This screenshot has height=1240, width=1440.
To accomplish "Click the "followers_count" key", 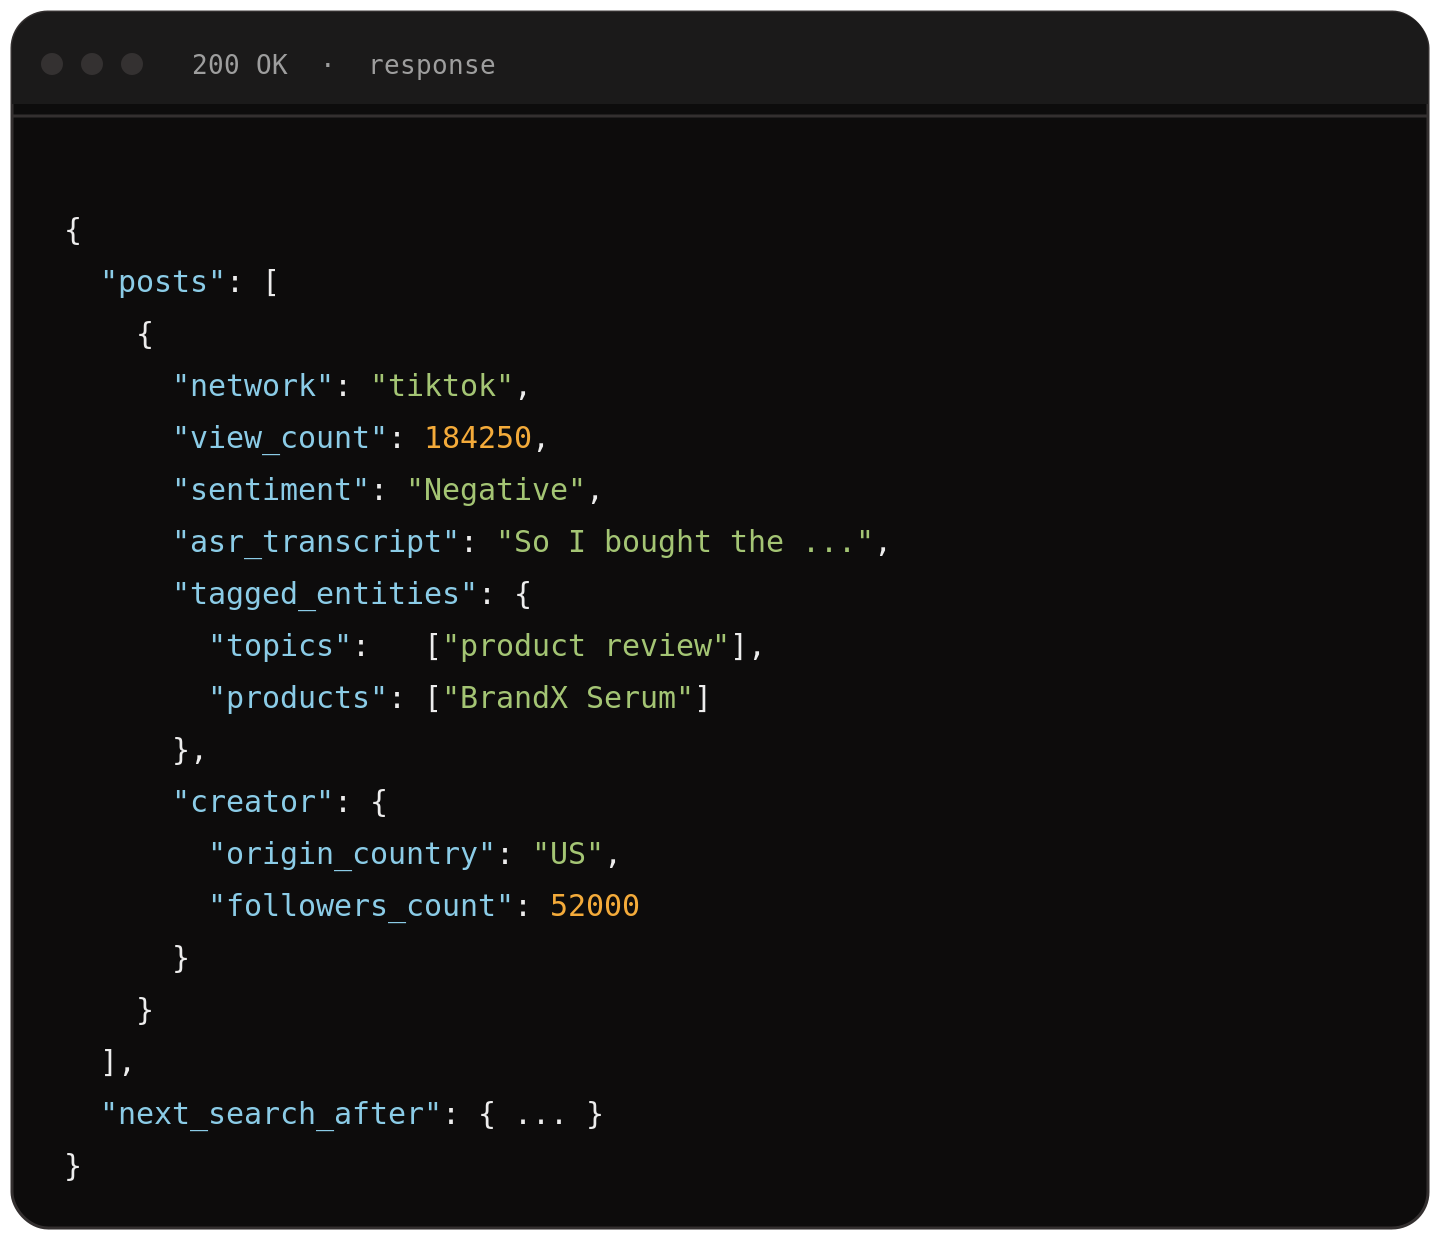I will pos(361,906).
